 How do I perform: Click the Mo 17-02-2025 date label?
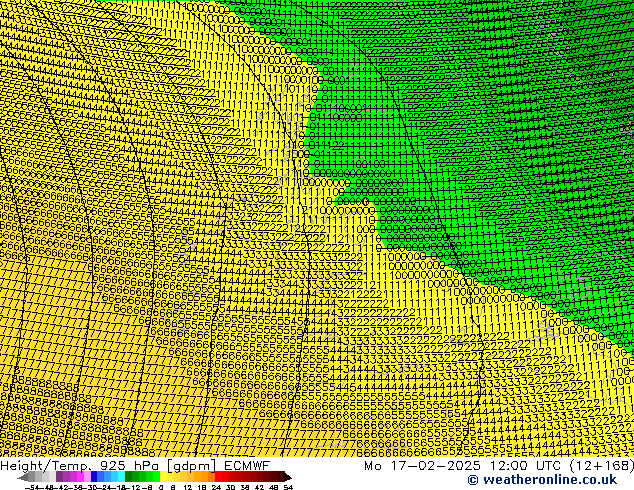pos(412,465)
